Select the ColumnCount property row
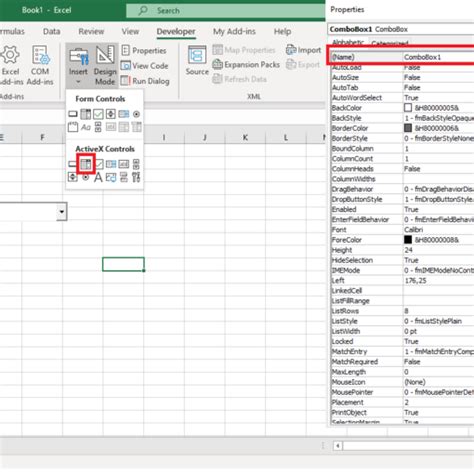The height and width of the screenshot is (474, 474). pyautogui.click(x=402, y=159)
